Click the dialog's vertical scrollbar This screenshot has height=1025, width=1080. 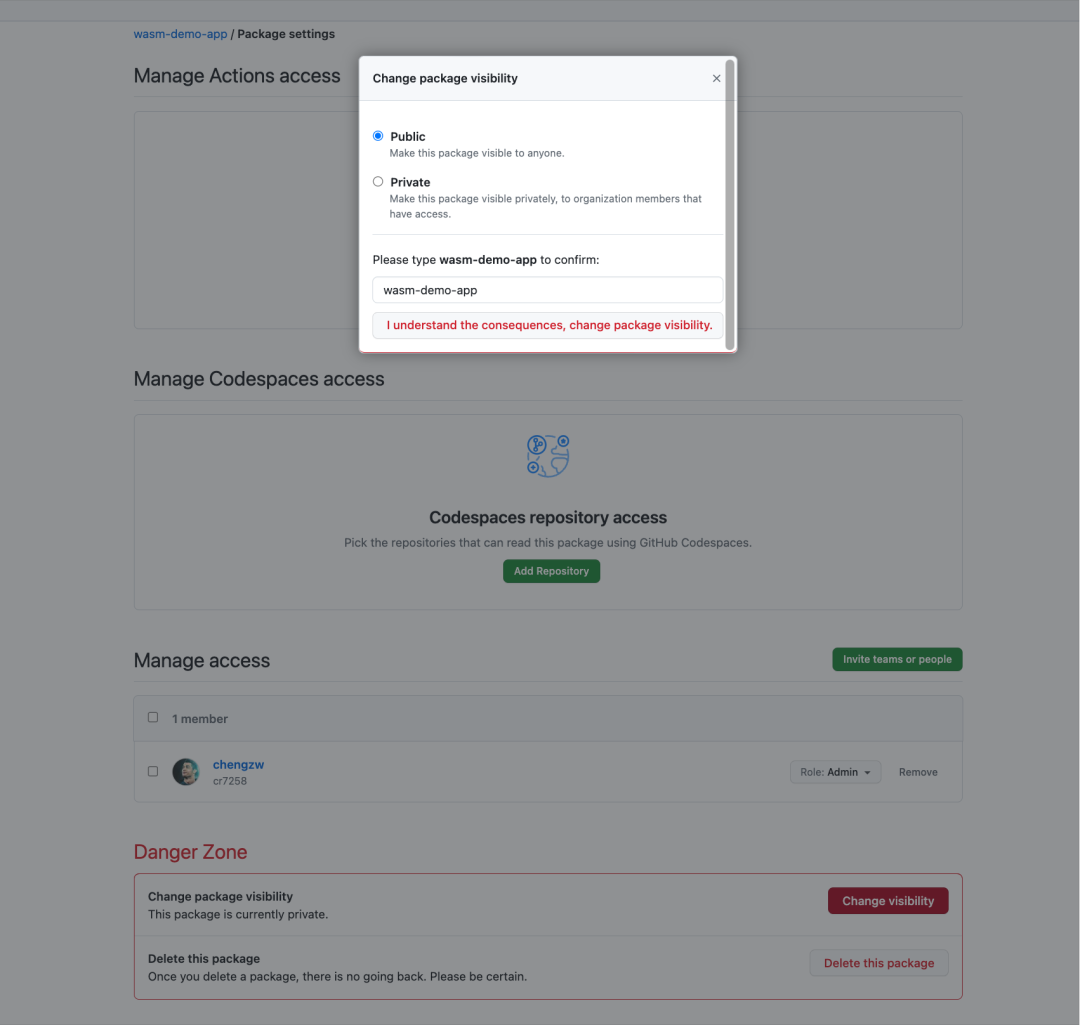click(x=730, y=205)
